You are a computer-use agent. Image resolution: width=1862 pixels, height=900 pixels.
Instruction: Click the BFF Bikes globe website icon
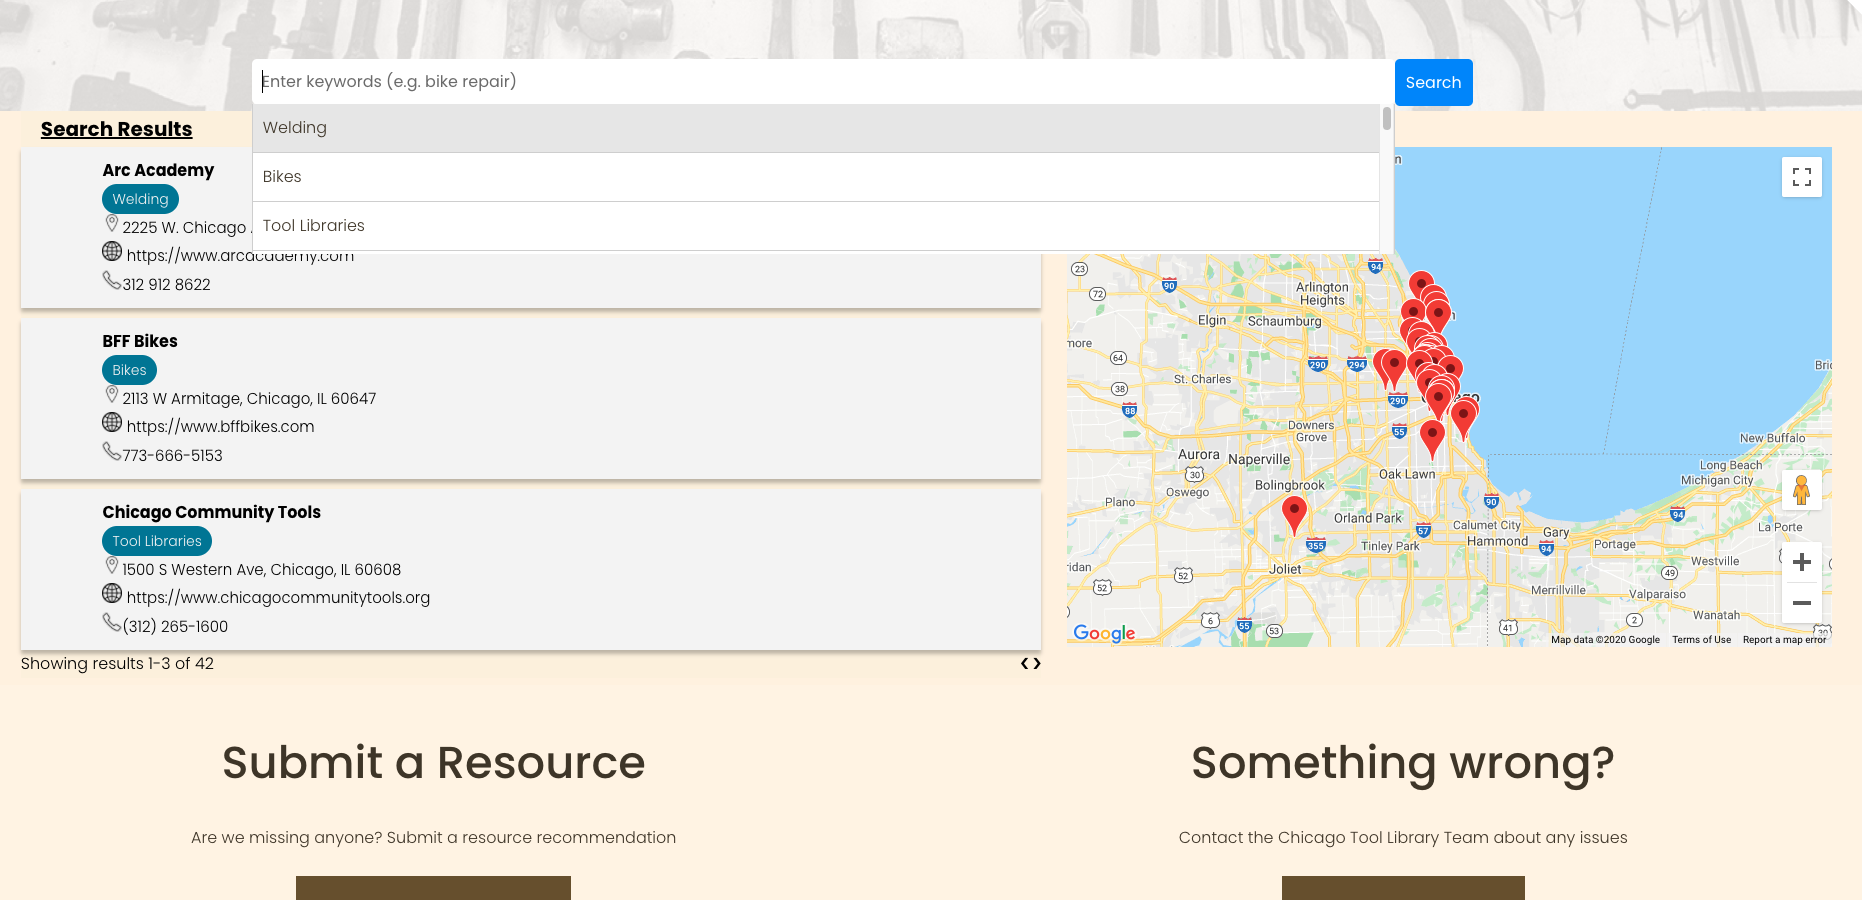(x=112, y=423)
